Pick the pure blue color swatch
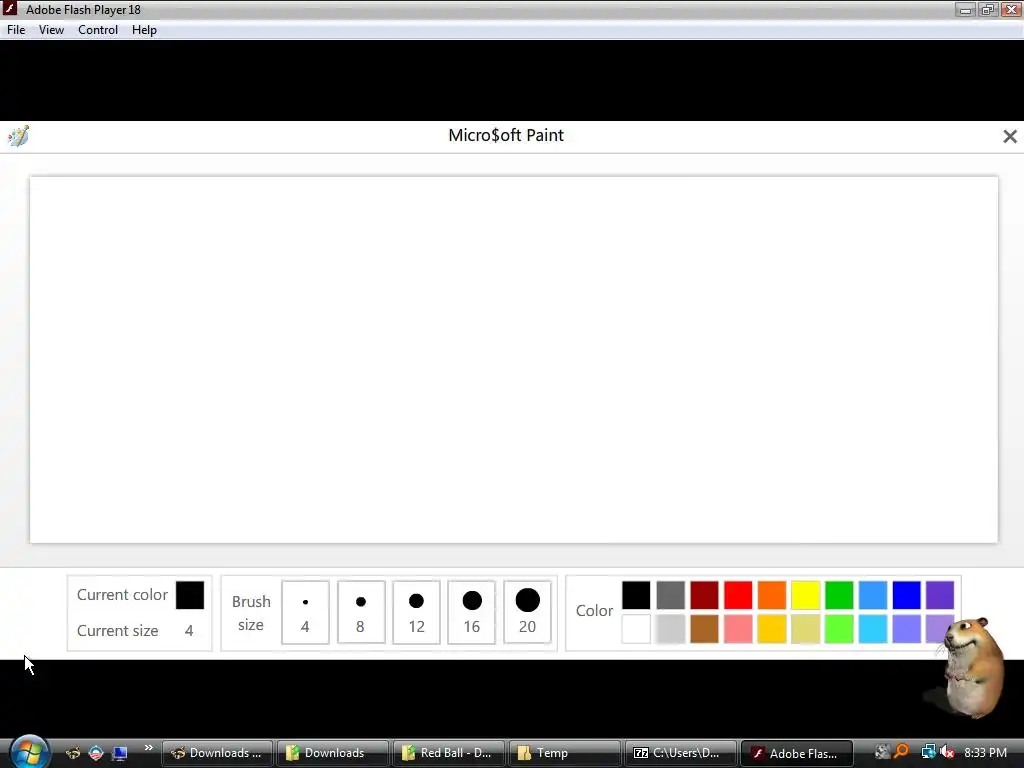The image size is (1024, 768). 906,595
